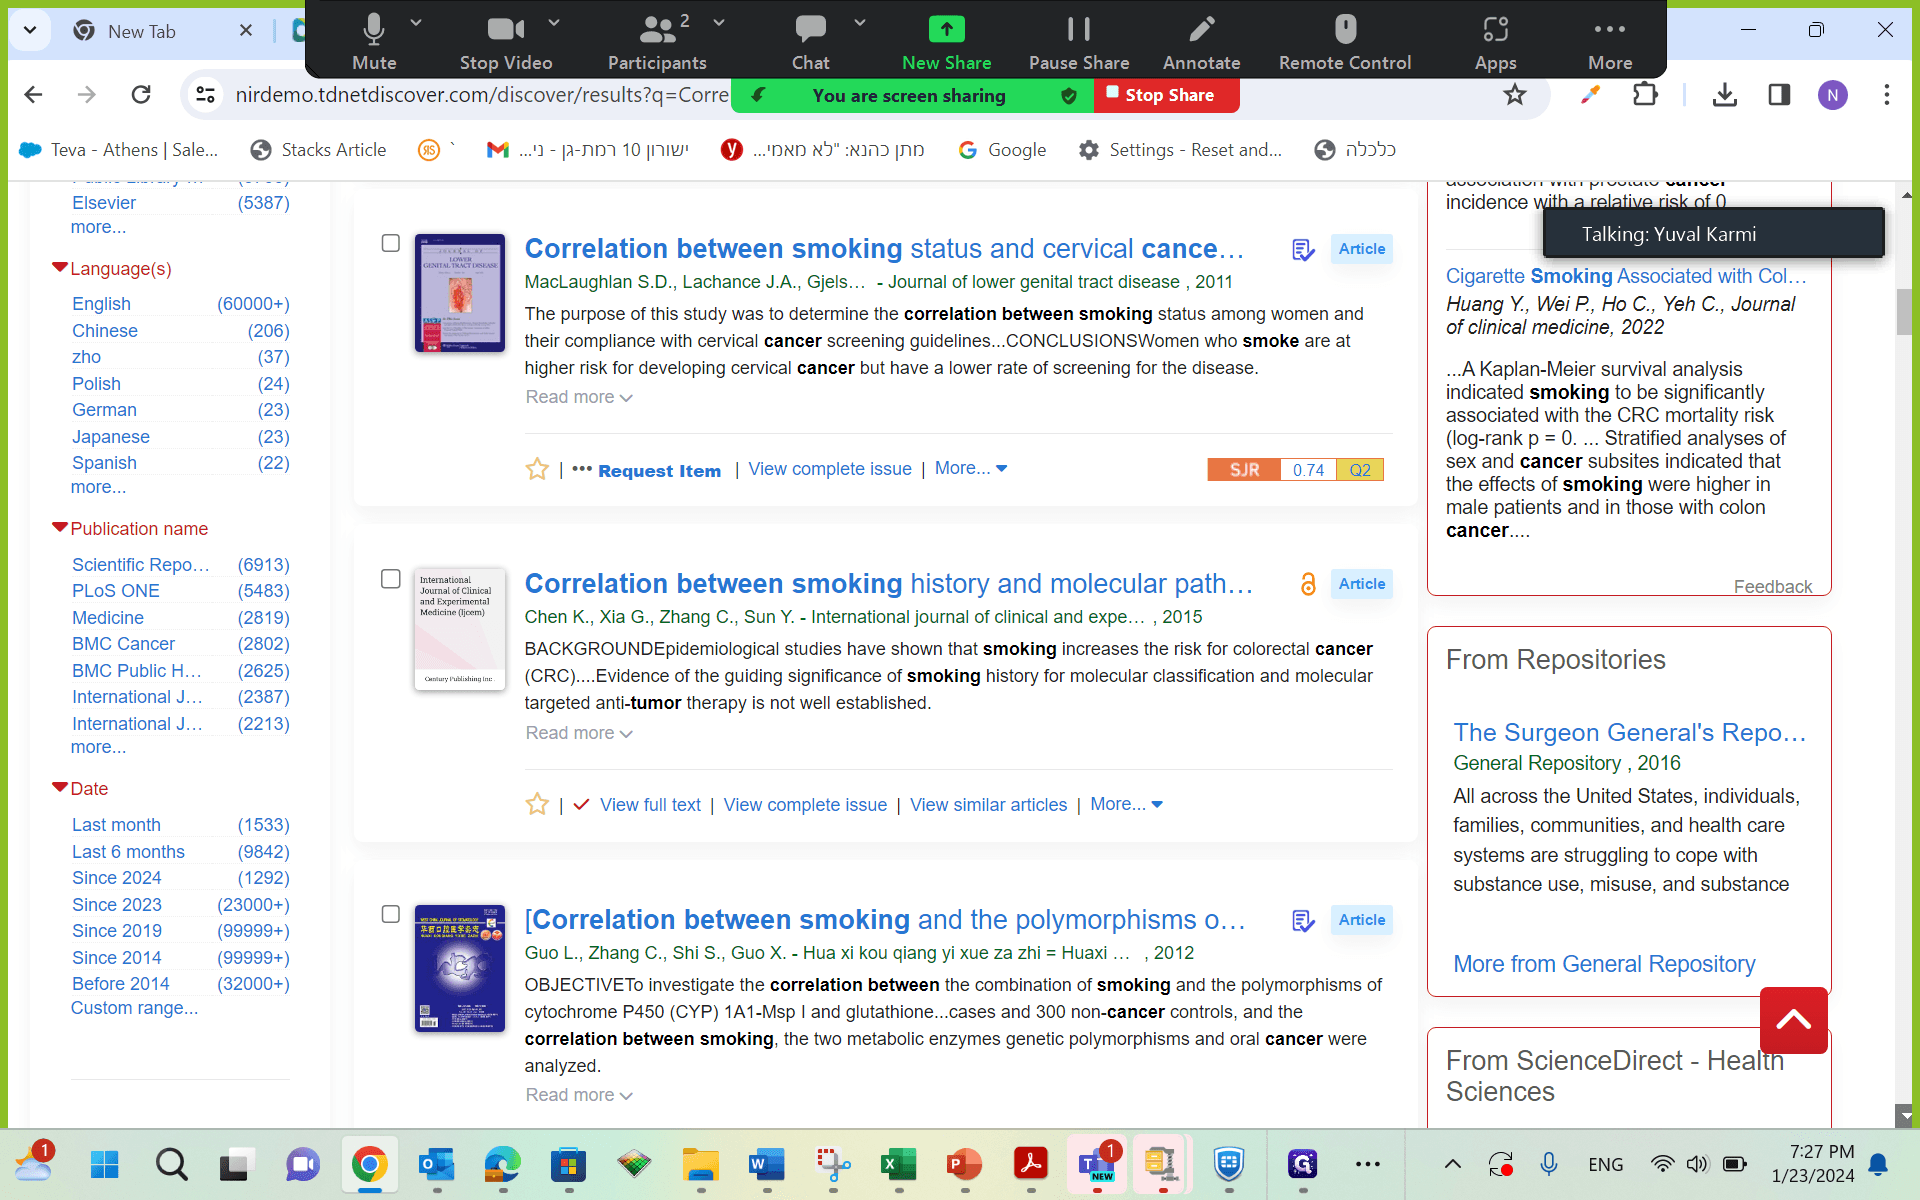
Task: Click the red Stop Share button
Action: point(1167,95)
